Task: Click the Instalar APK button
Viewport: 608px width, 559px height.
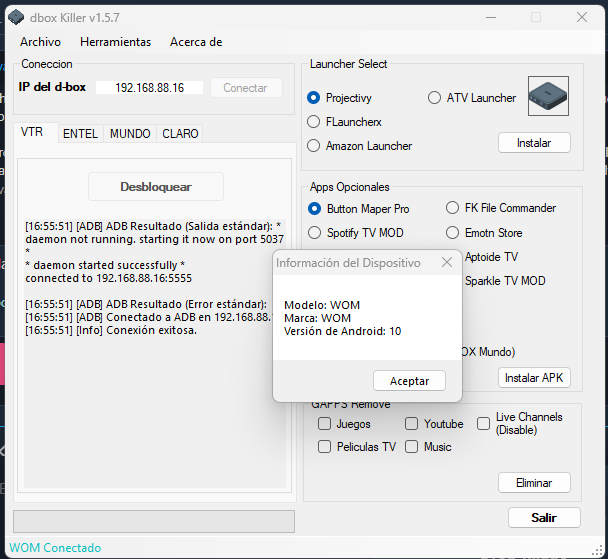Action: [534, 378]
